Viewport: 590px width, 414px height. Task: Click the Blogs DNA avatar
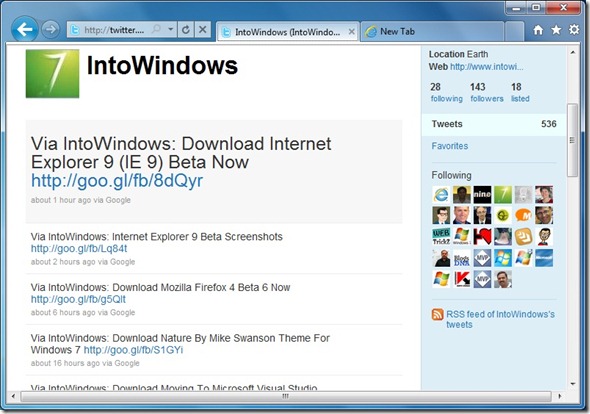pyautogui.click(x=462, y=258)
